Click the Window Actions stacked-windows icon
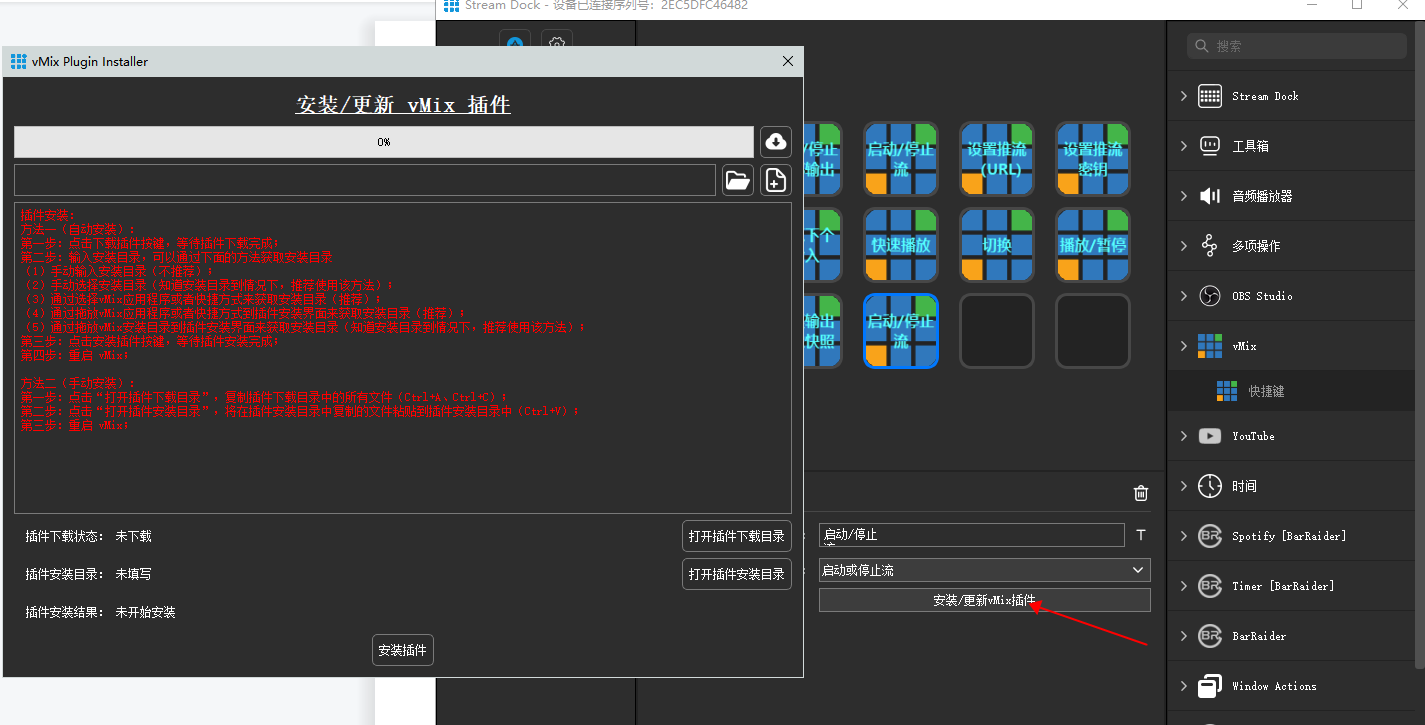The image size is (1425, 725). (x=1210, y=686)
